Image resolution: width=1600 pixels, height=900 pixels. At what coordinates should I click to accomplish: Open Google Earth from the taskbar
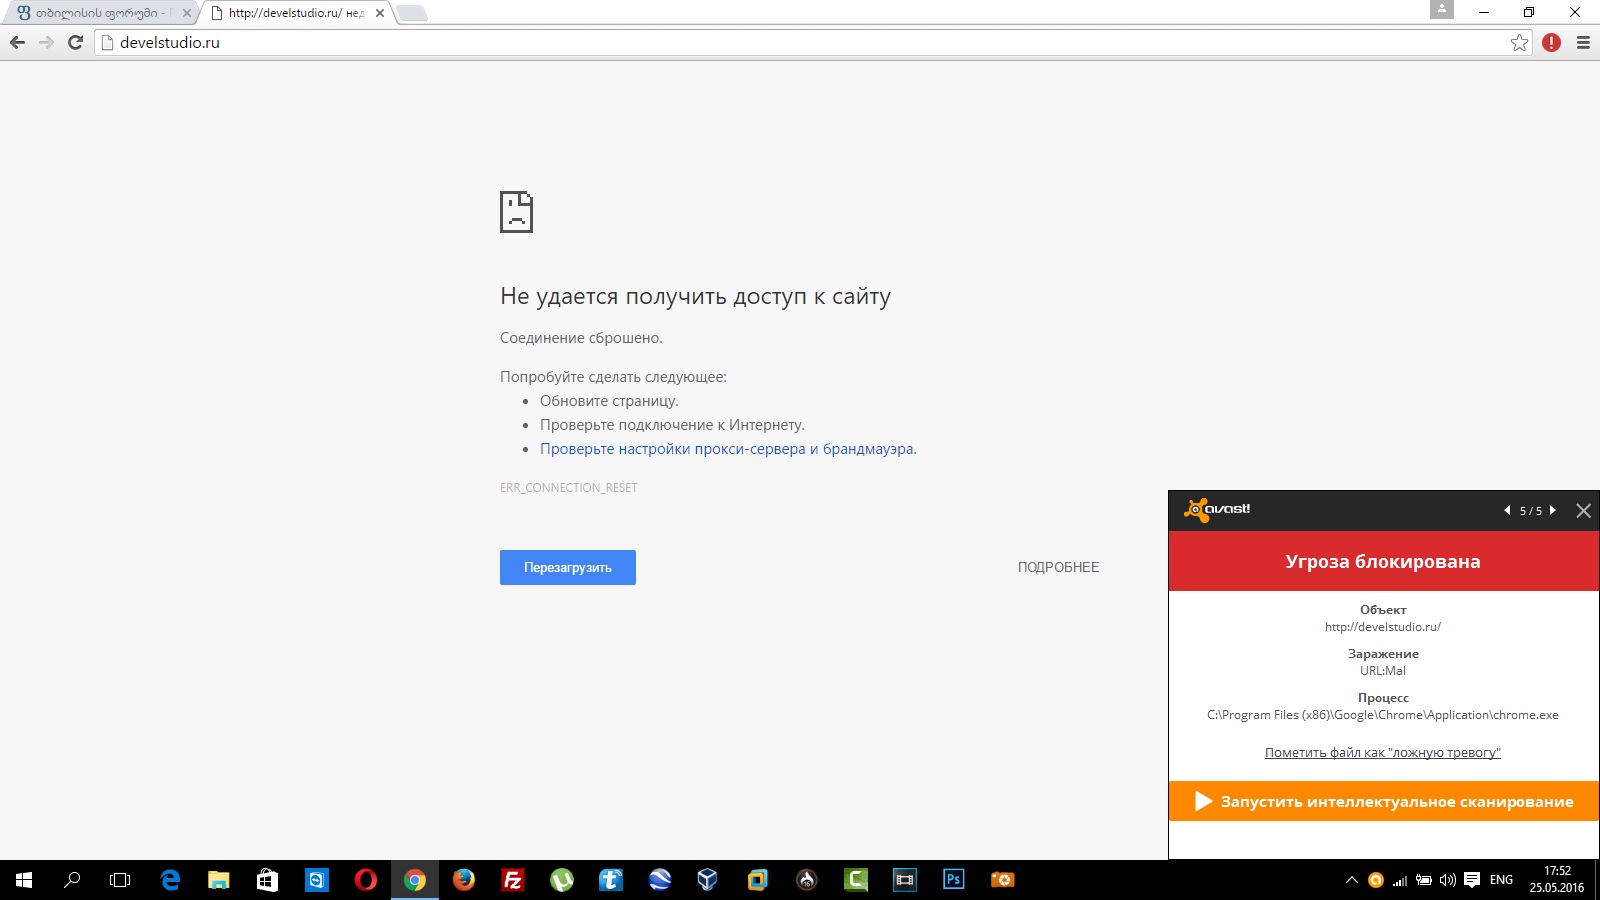660,880
